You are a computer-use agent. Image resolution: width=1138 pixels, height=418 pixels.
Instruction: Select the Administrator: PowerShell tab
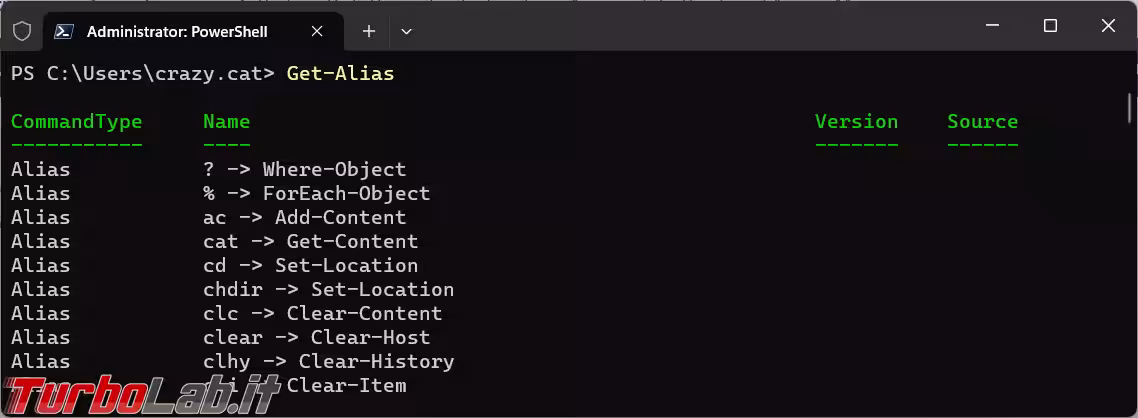click(x=177, y=31)
